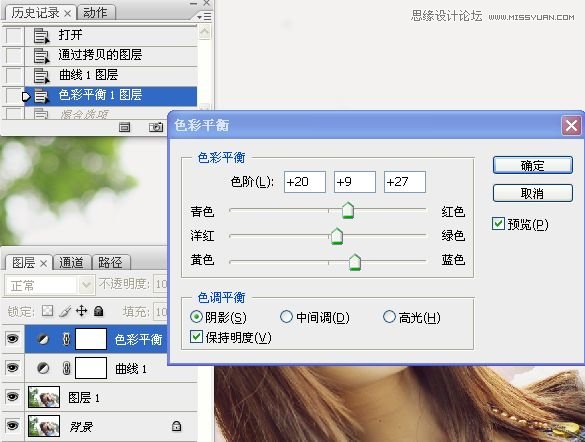Click the 色彩平衡 layer mask thumbnail
This screenshot has width=585, height=442.
pos(91,339)
